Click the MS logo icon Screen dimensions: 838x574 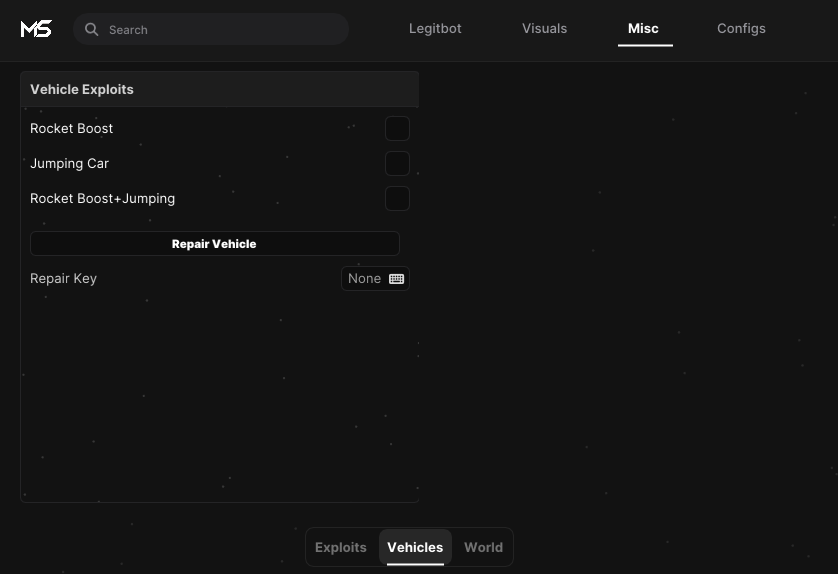click(x=36, y=29)
